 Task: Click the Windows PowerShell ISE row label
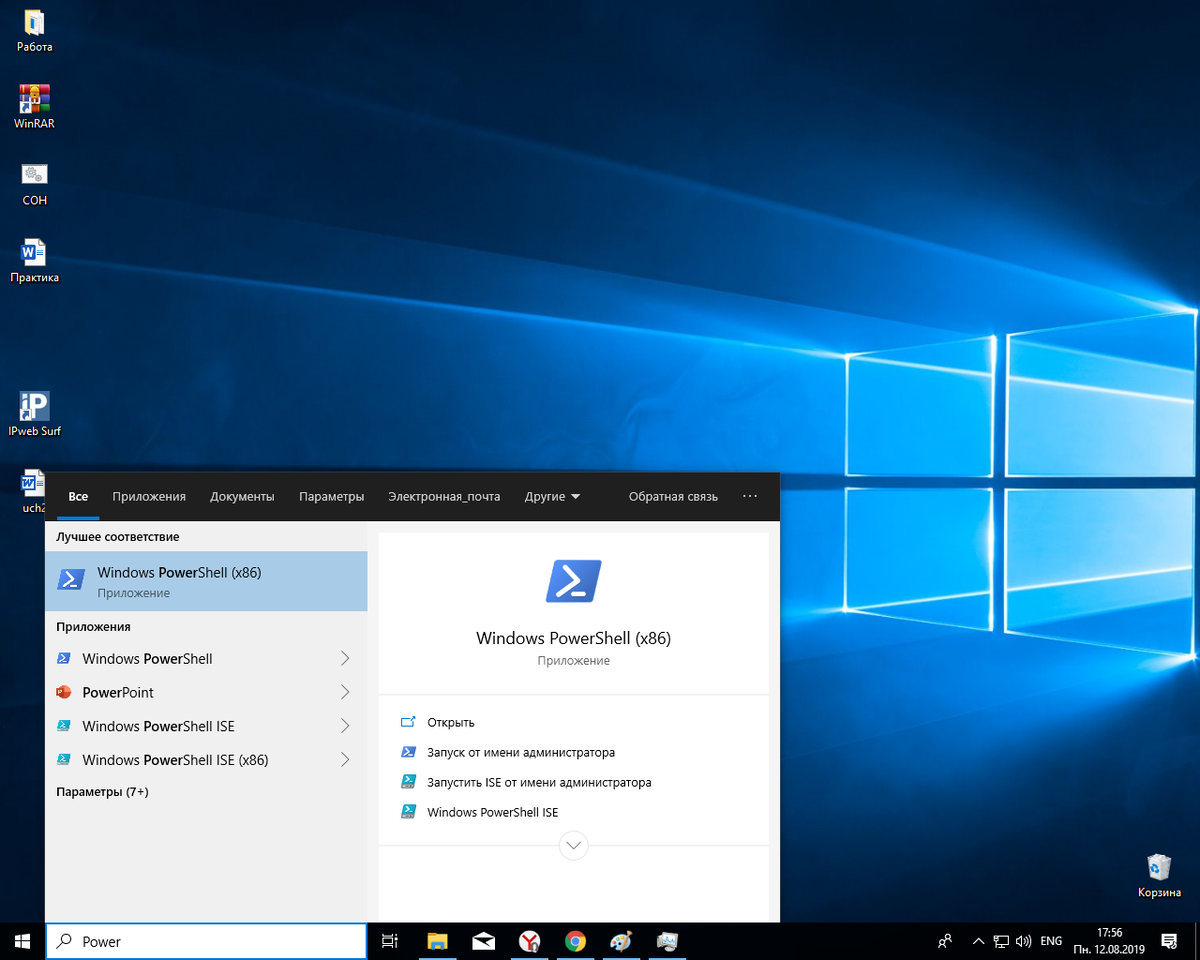158,726
